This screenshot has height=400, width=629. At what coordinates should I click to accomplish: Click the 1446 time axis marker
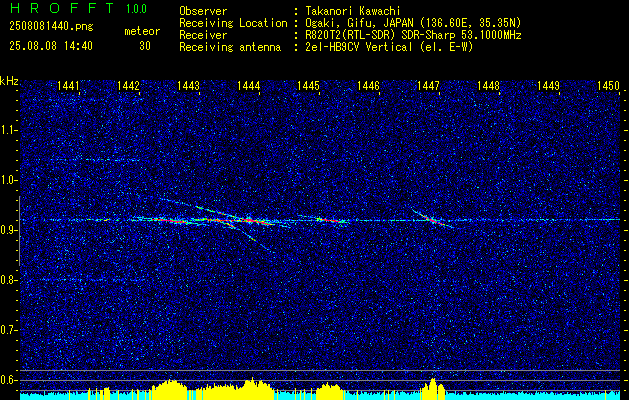coord(368,85)
